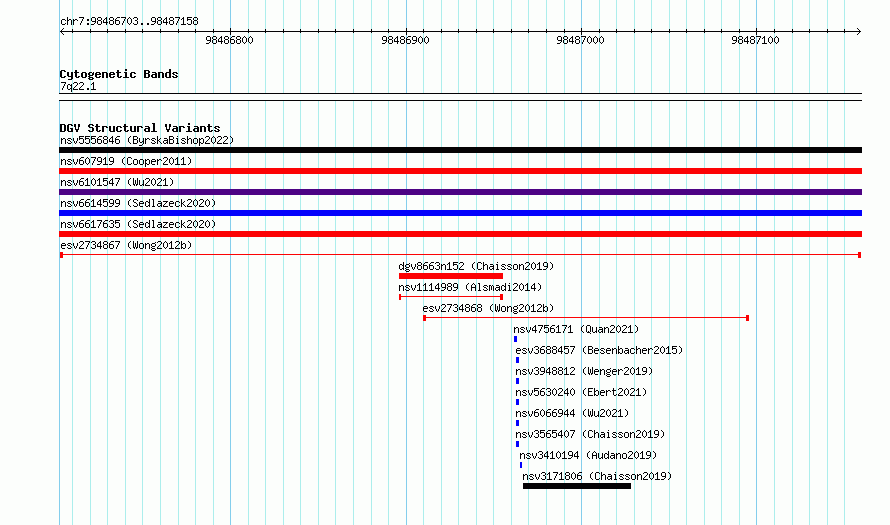This screenshot has width=890, height=525.
Task: Click the left arrow of the ruler
Action: pyautogui.click(x=62, y=32)
